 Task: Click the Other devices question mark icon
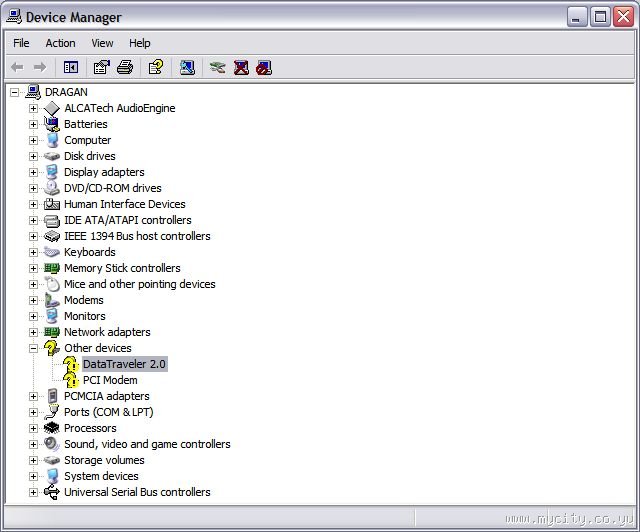52,348
